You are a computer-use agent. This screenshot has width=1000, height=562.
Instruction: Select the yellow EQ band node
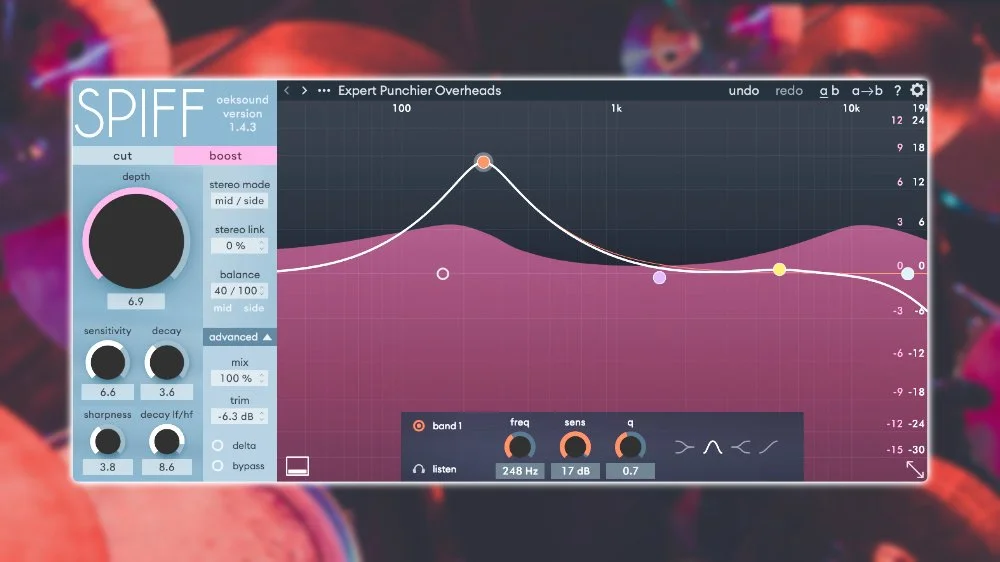point(779,269)
